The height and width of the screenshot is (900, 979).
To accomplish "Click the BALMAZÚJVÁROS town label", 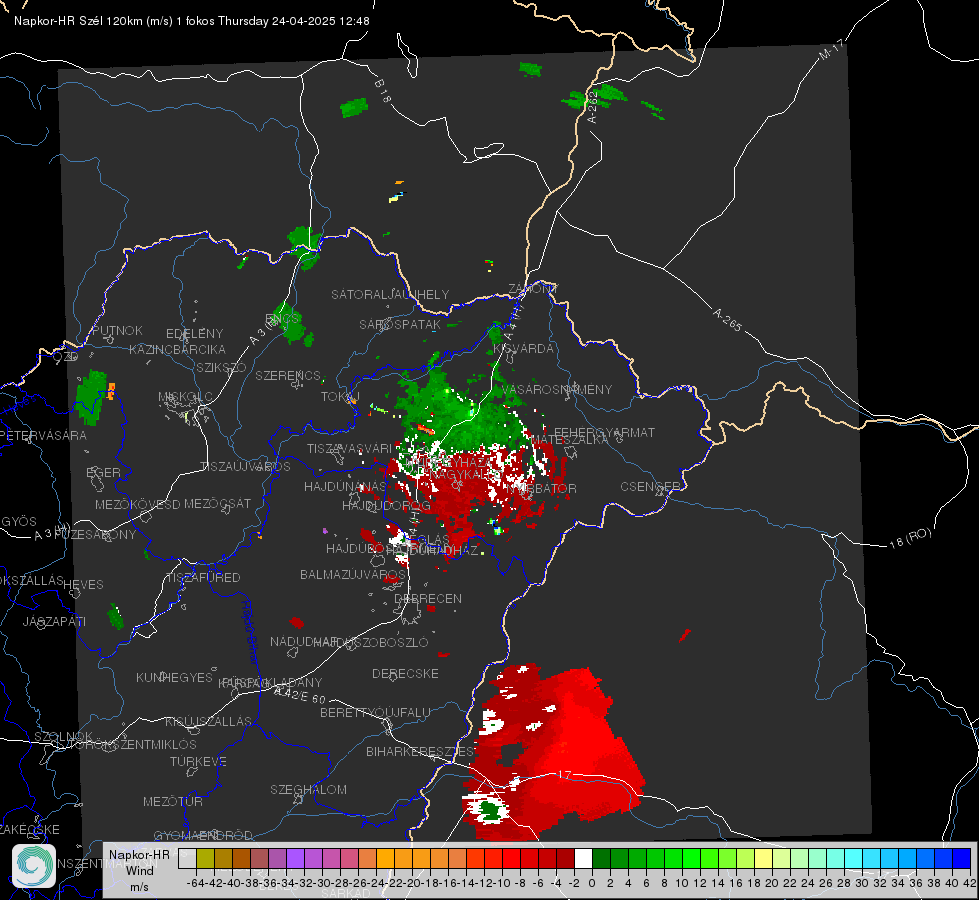I will click(353, 574).
